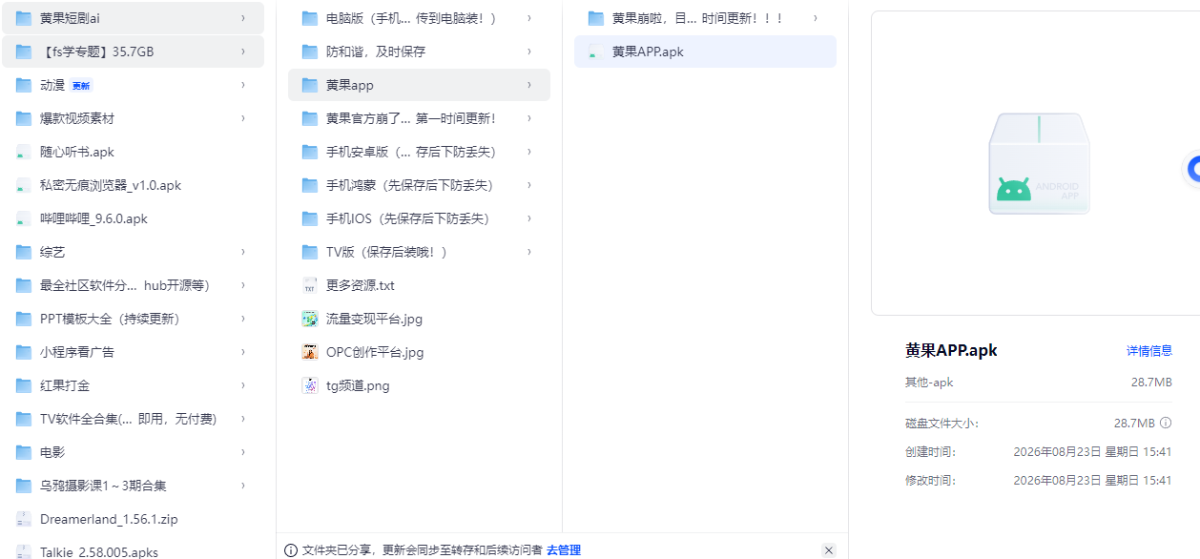Expand chevron of 黄果官方崩了 folder
This screenshot has width=1200, height=559.
[529, 118]
